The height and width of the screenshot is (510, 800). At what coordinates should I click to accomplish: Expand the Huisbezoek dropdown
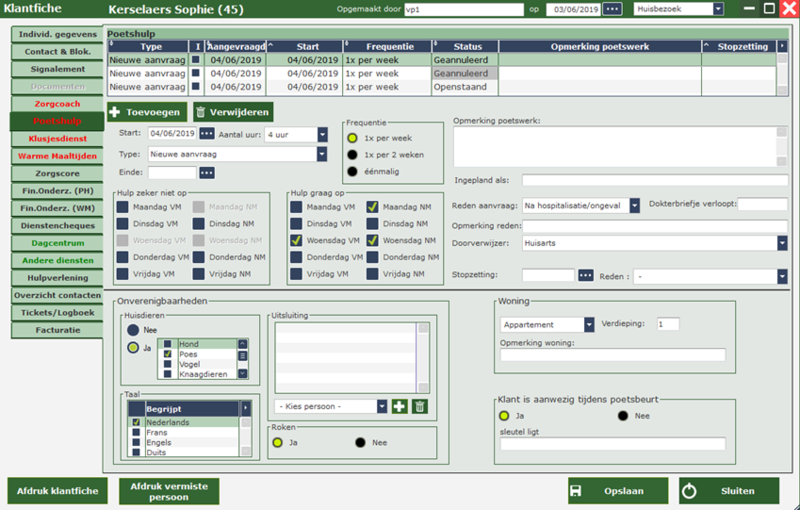pyautogui.click(x=718, y=9)
